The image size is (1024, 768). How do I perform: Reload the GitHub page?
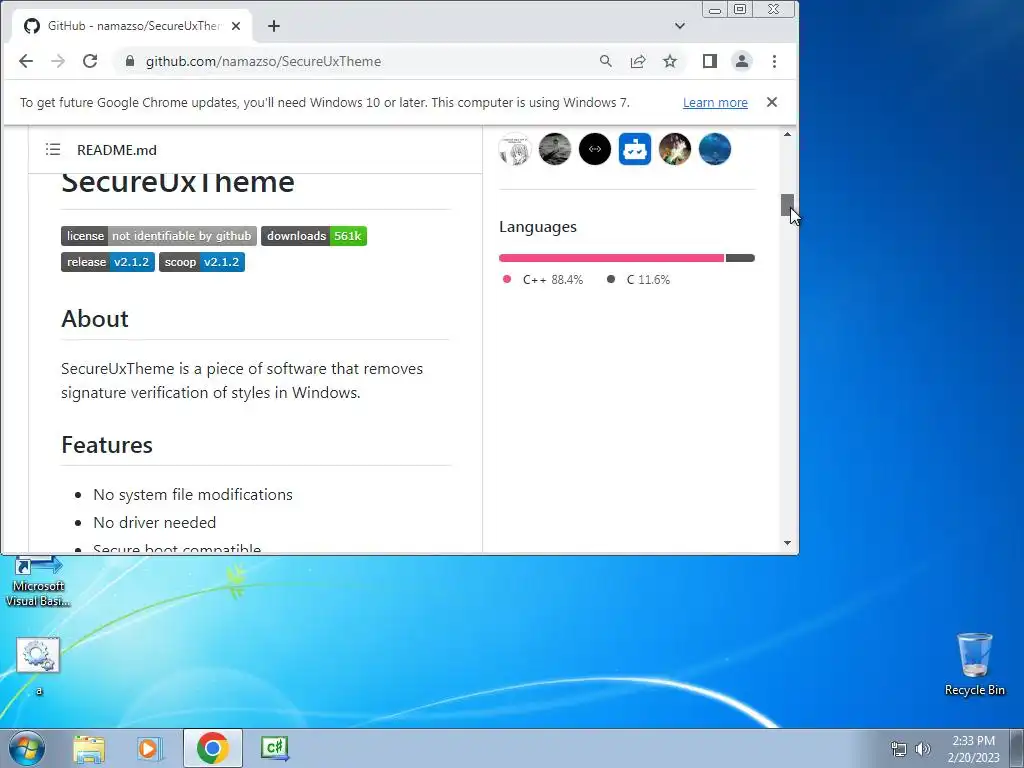(90, 61)
